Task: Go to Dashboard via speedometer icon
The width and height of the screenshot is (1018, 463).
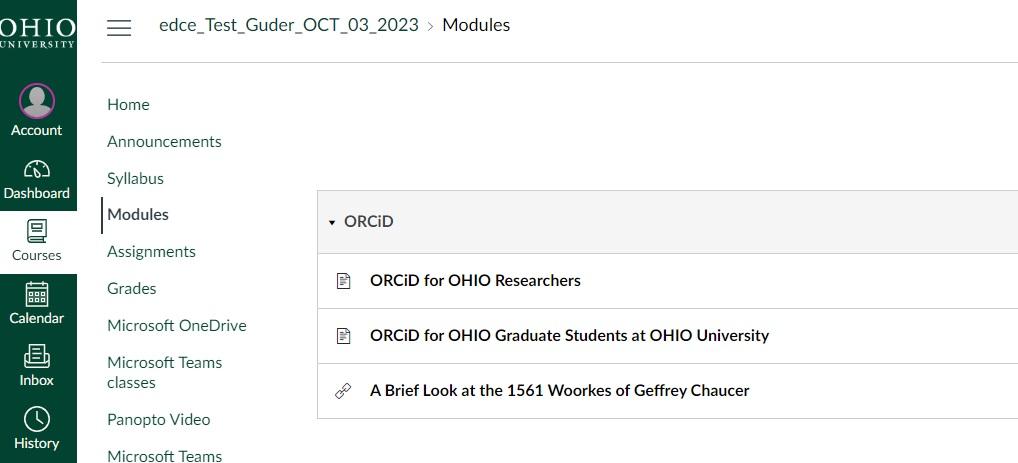Action: 37,169
